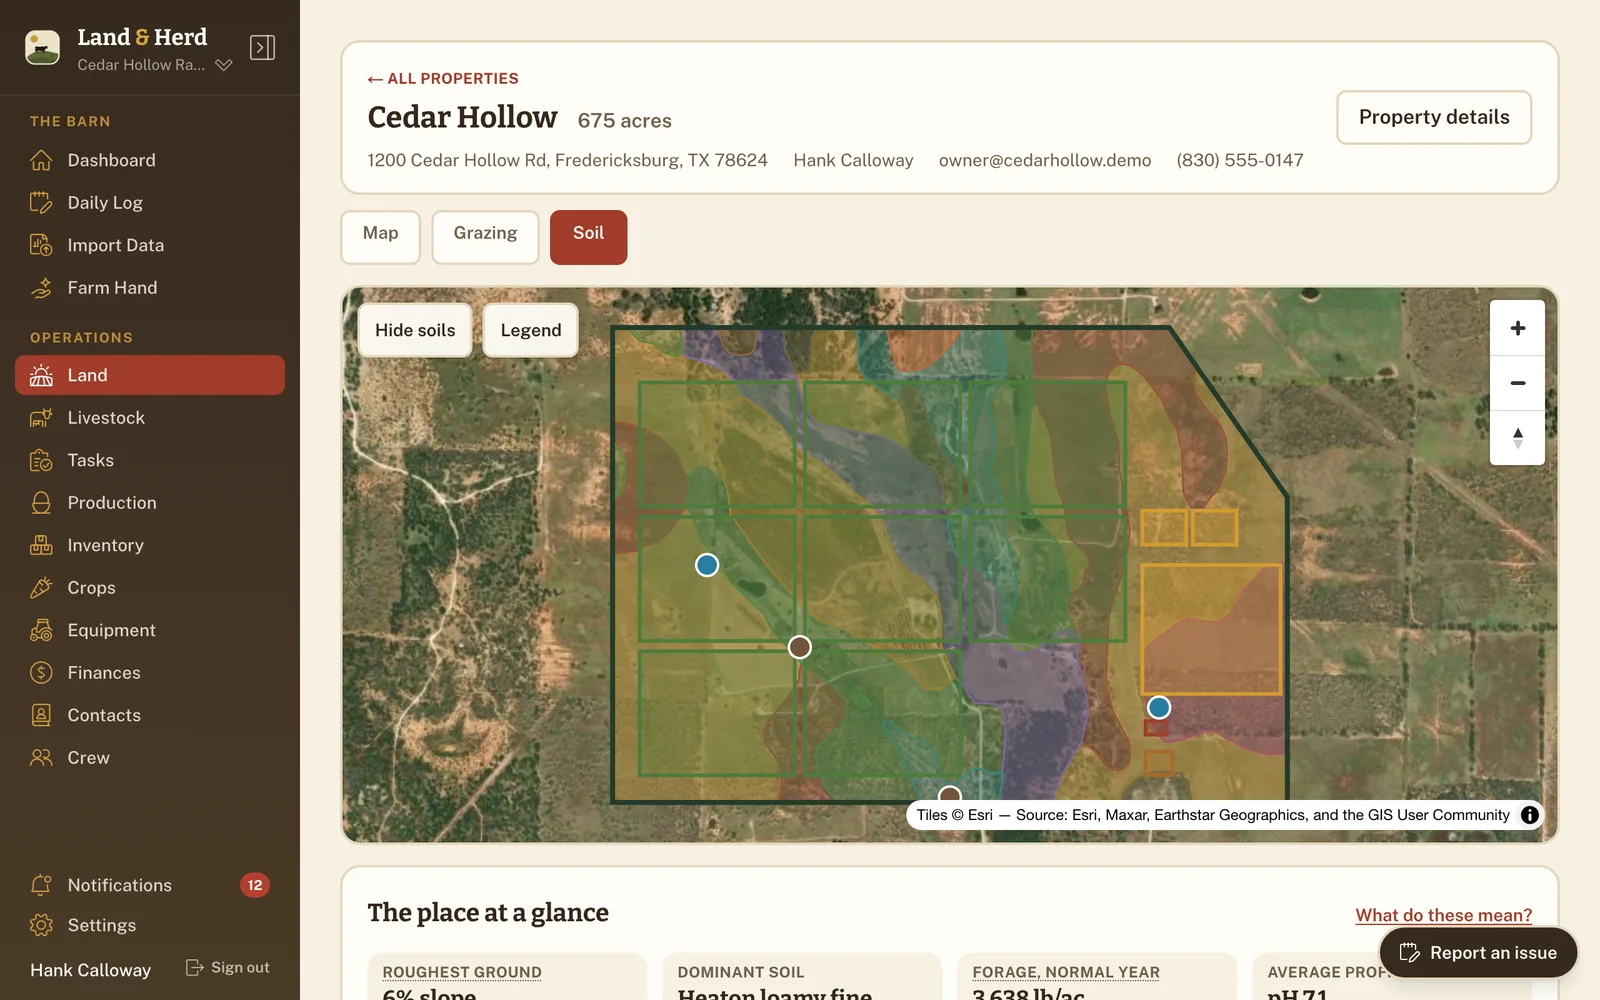Click the Sign out link
Viewport: 1600px width, 1000px height.
point(228,967)
